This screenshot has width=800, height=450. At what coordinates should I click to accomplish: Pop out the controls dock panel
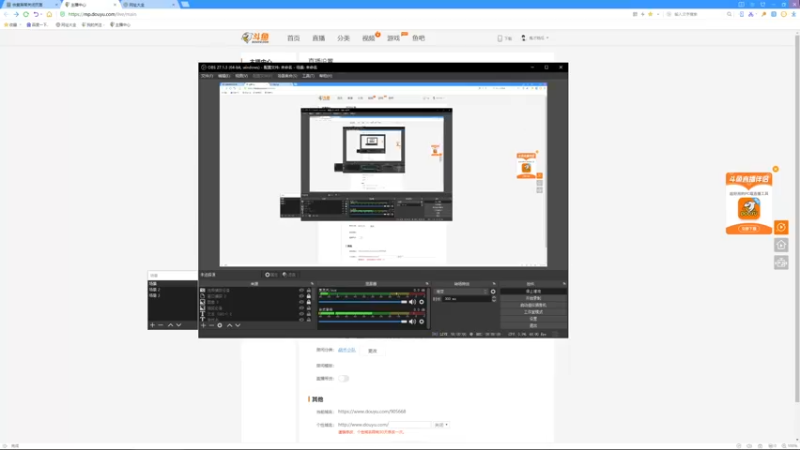pos(564,284)
